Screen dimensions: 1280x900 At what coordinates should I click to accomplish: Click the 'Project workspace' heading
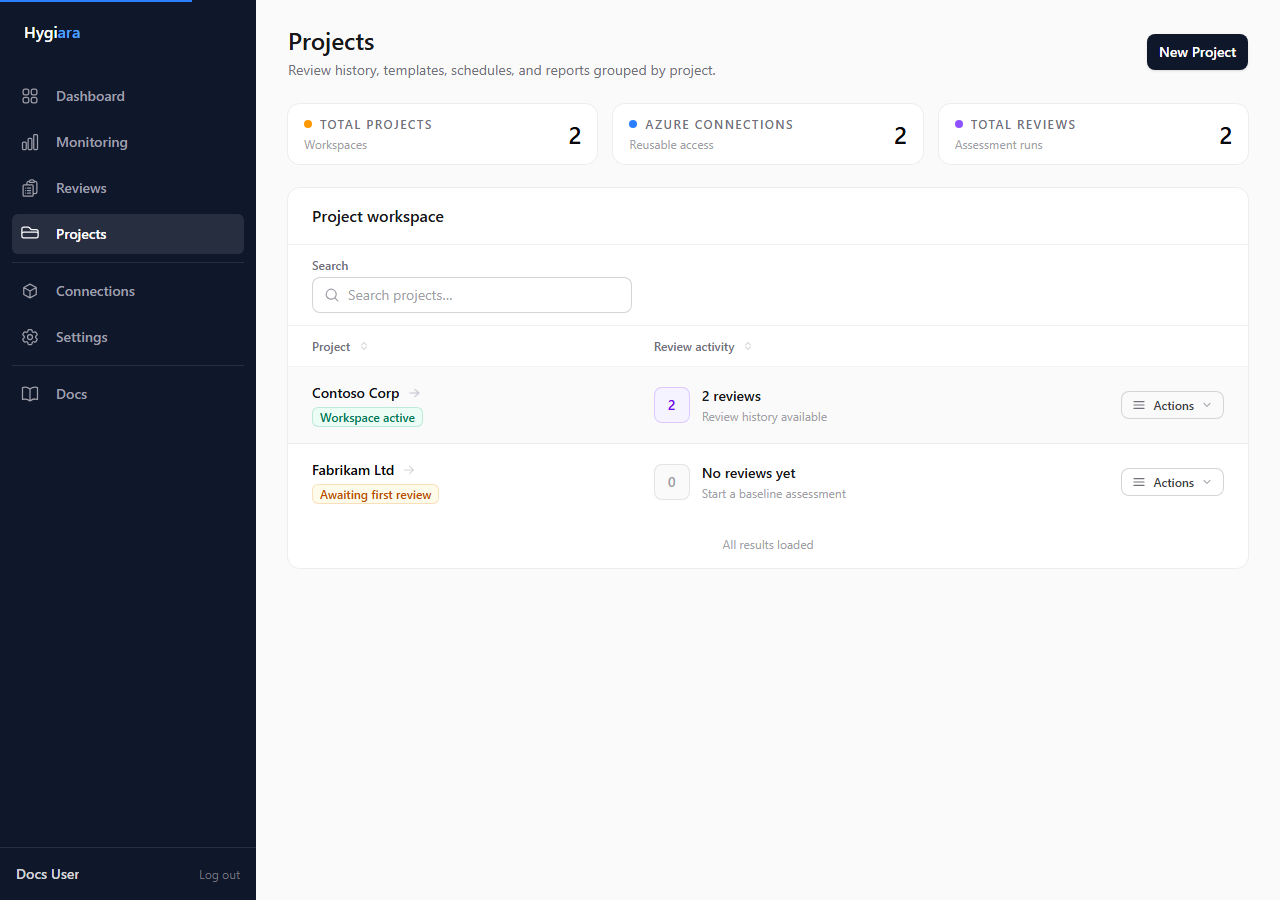point(378,216)
